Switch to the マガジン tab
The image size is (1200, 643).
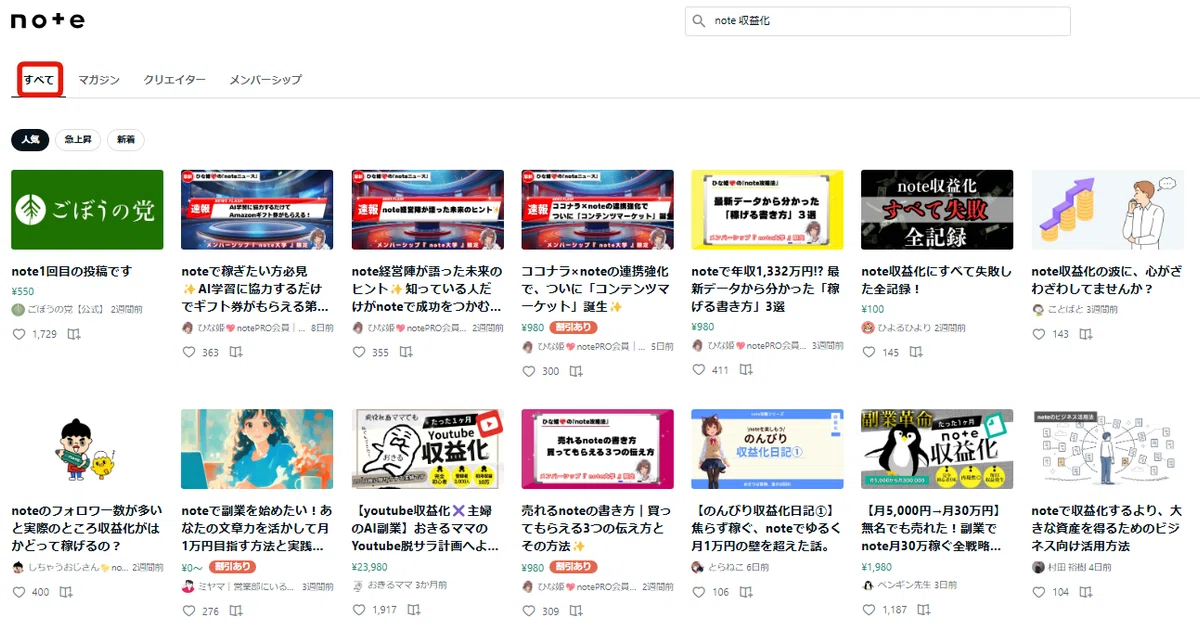[99, 80]
